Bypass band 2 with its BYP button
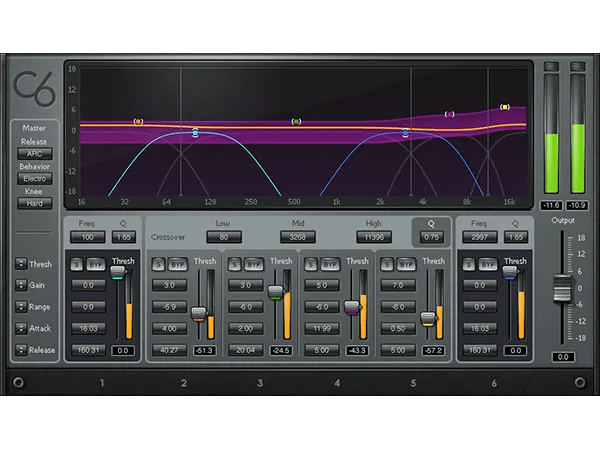The width and height of the screenshot is (600, 450). click(178, 264)
